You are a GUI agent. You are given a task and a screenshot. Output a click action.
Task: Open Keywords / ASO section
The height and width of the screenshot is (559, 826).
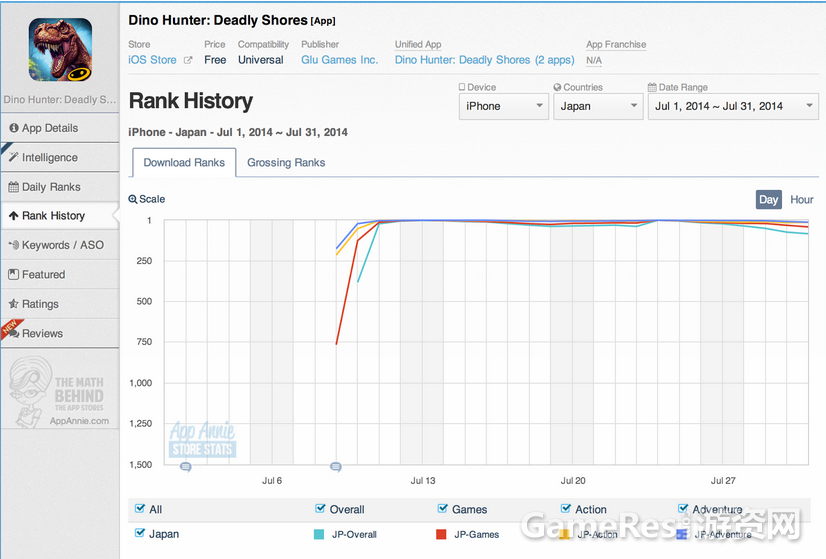coord(60,245)
